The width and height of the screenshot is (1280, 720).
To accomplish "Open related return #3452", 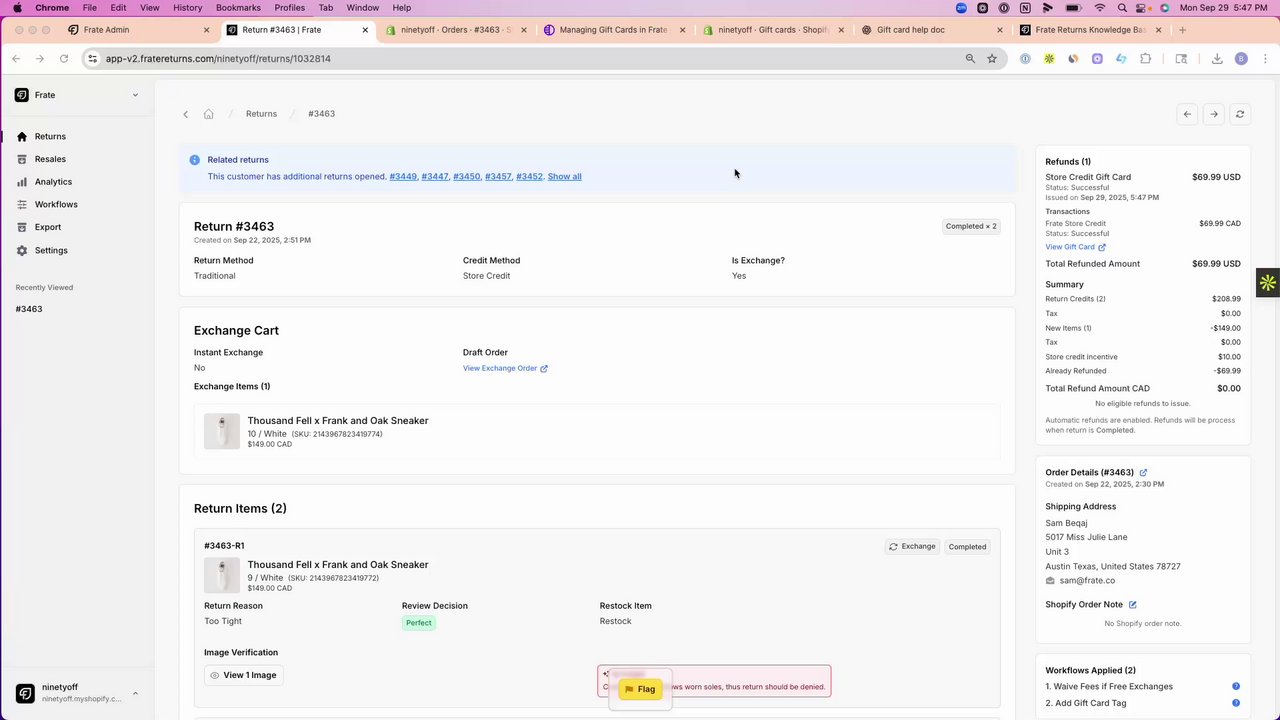I will click(x=530, y=177).
